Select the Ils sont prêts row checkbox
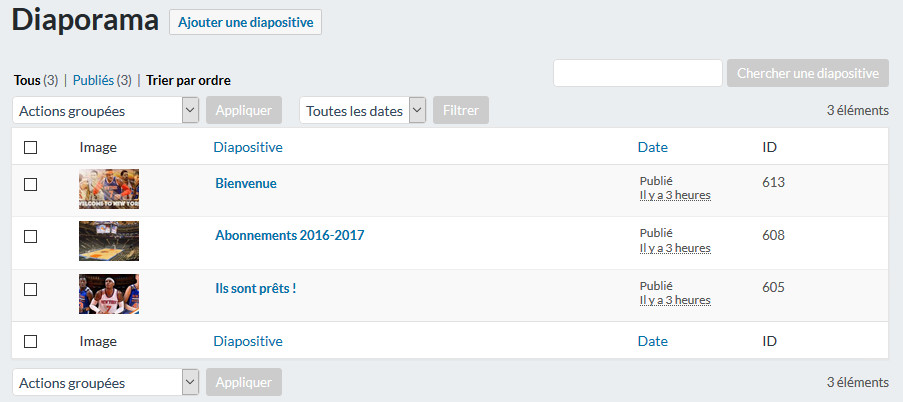Viewport: 903px width, 402px height. click(x=31, y=289)
